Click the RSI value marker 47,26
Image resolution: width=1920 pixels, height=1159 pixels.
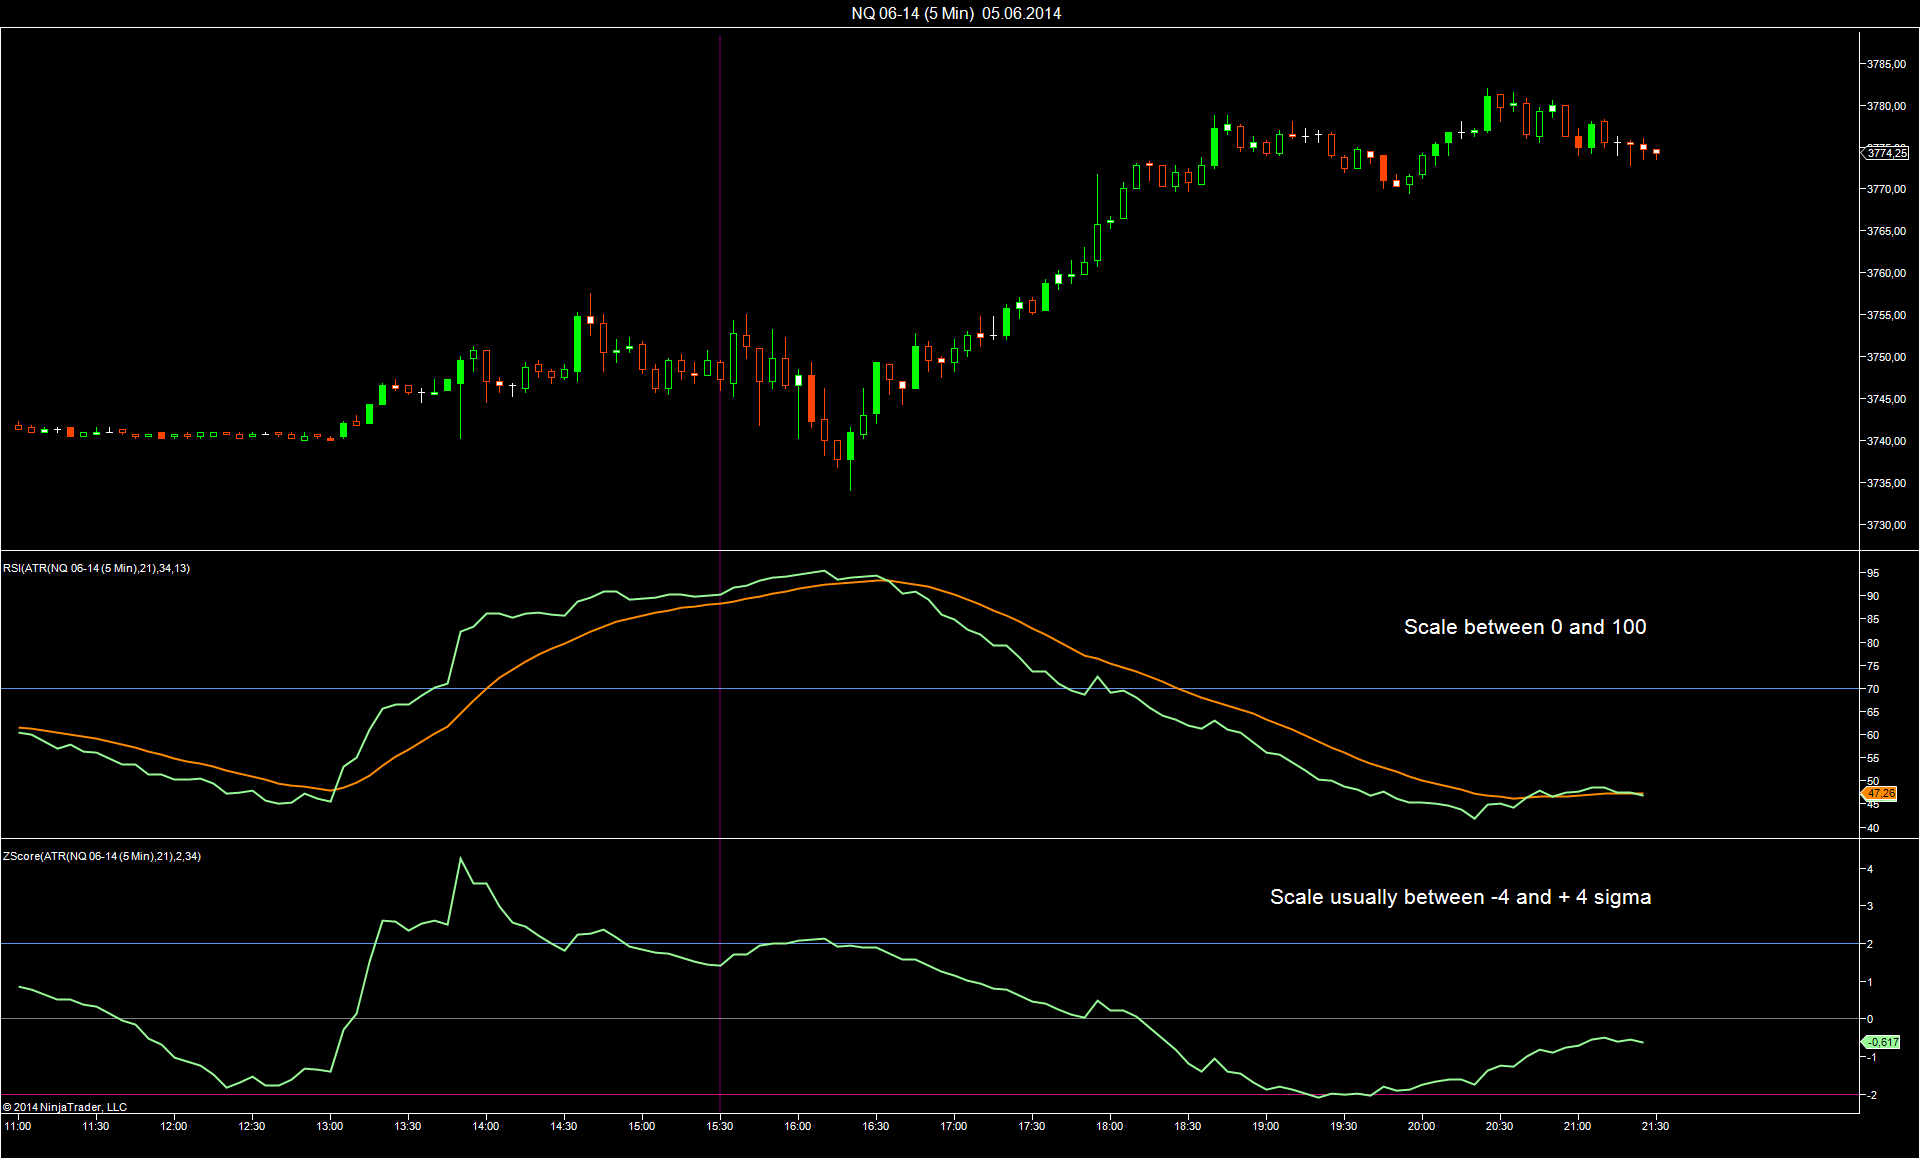pos(1880,794)
